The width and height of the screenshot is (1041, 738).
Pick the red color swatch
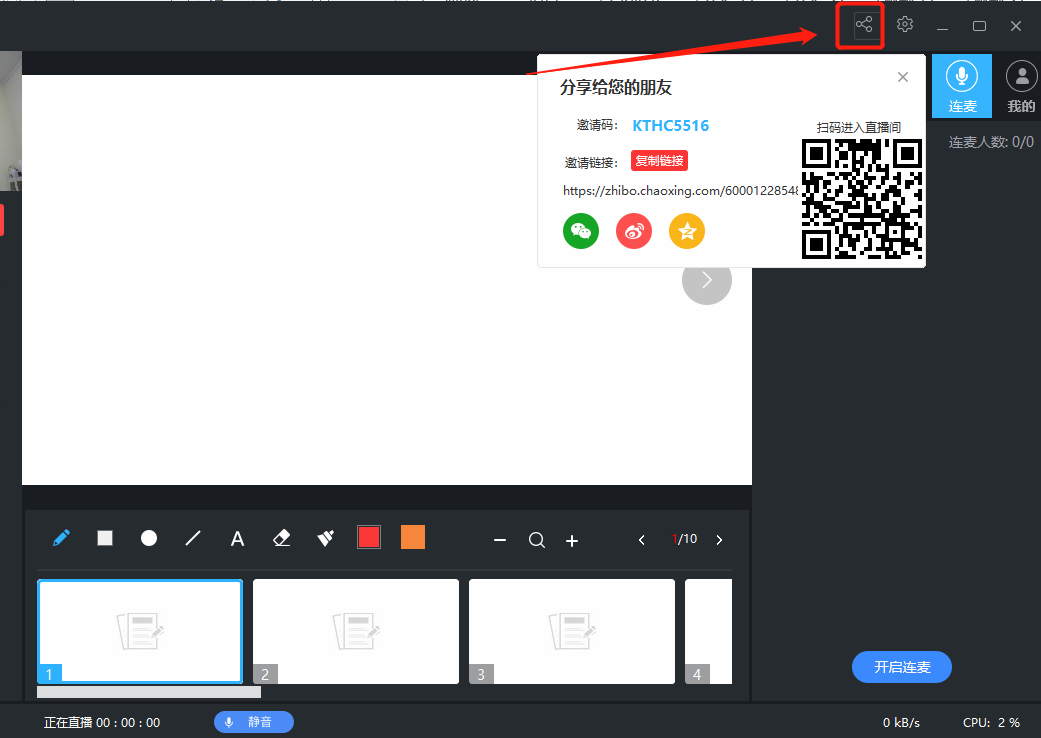[x=368, y=538]
